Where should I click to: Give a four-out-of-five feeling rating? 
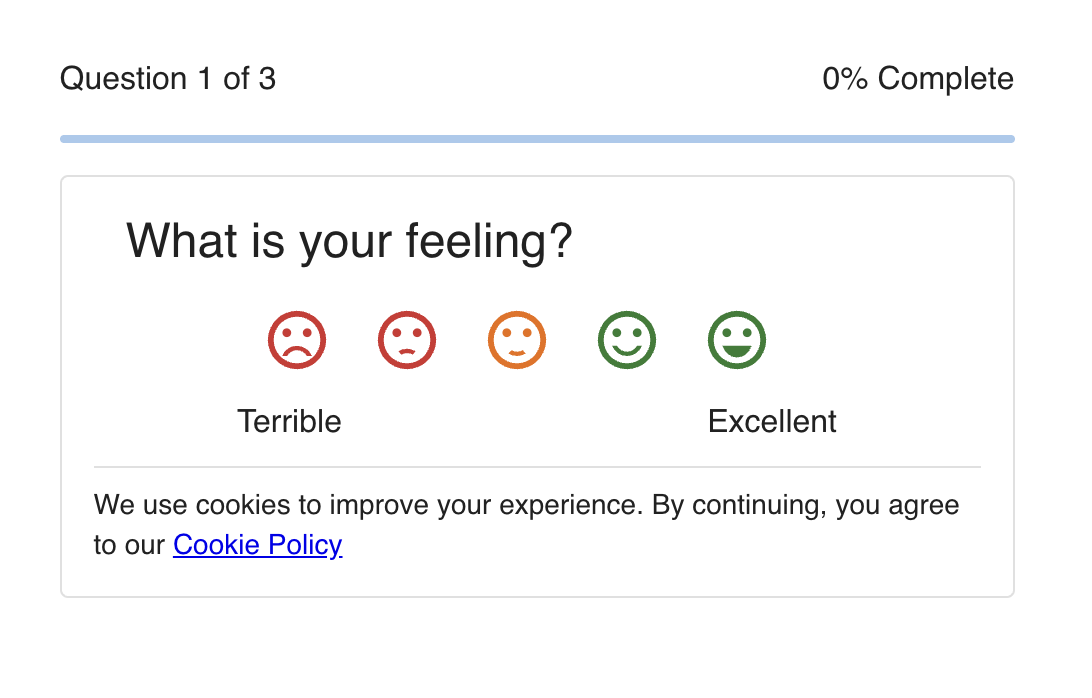[x=627, y=340]
